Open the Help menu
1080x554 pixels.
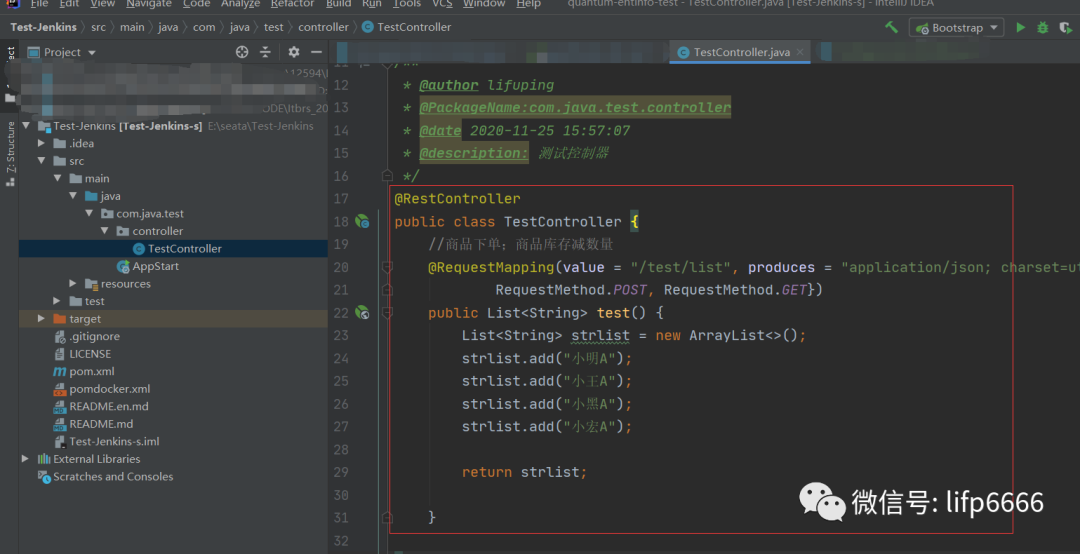[528, 3]
